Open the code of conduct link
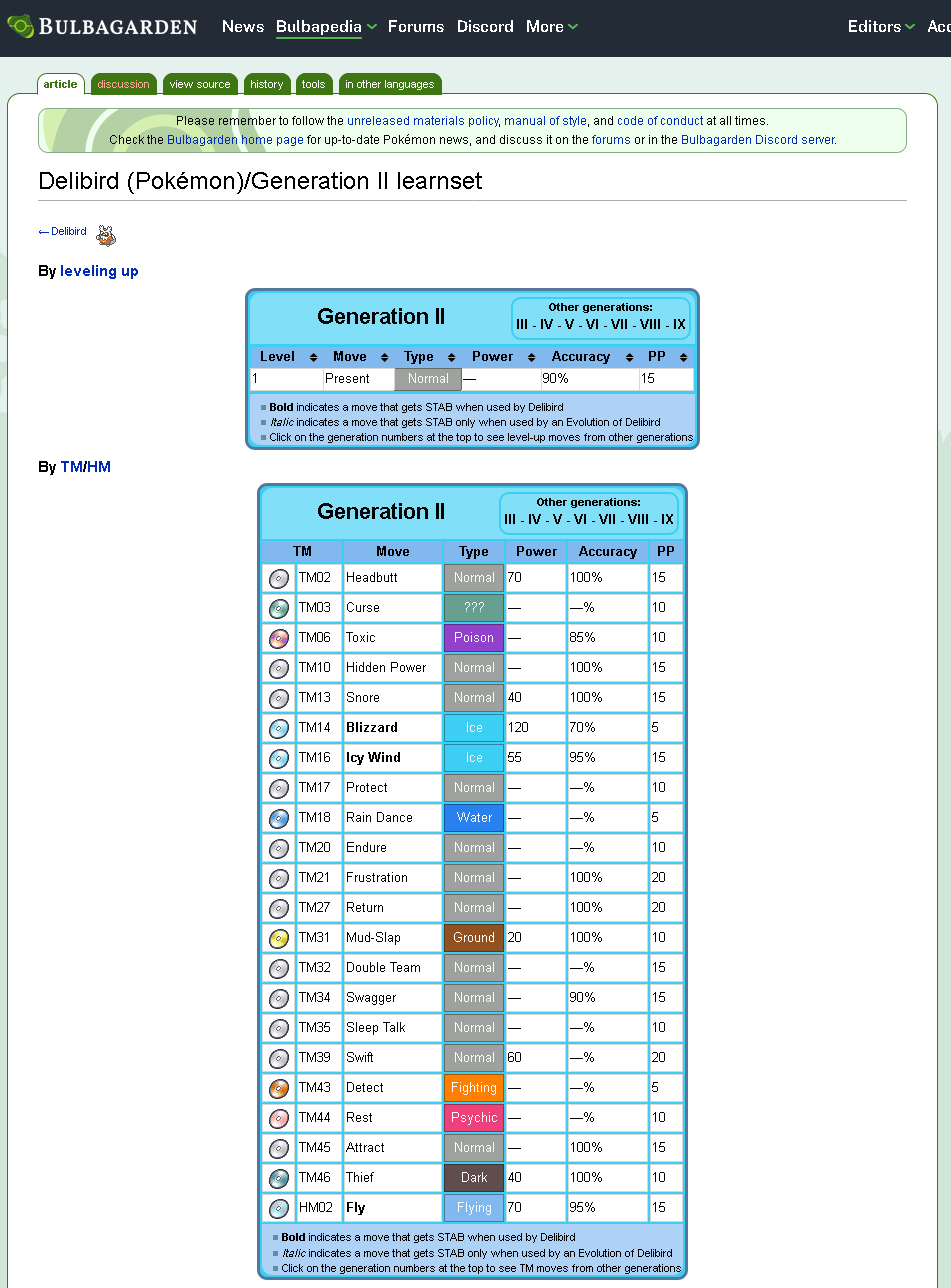Viewport: 951px width, 1288px height. (x=660, y=121)
